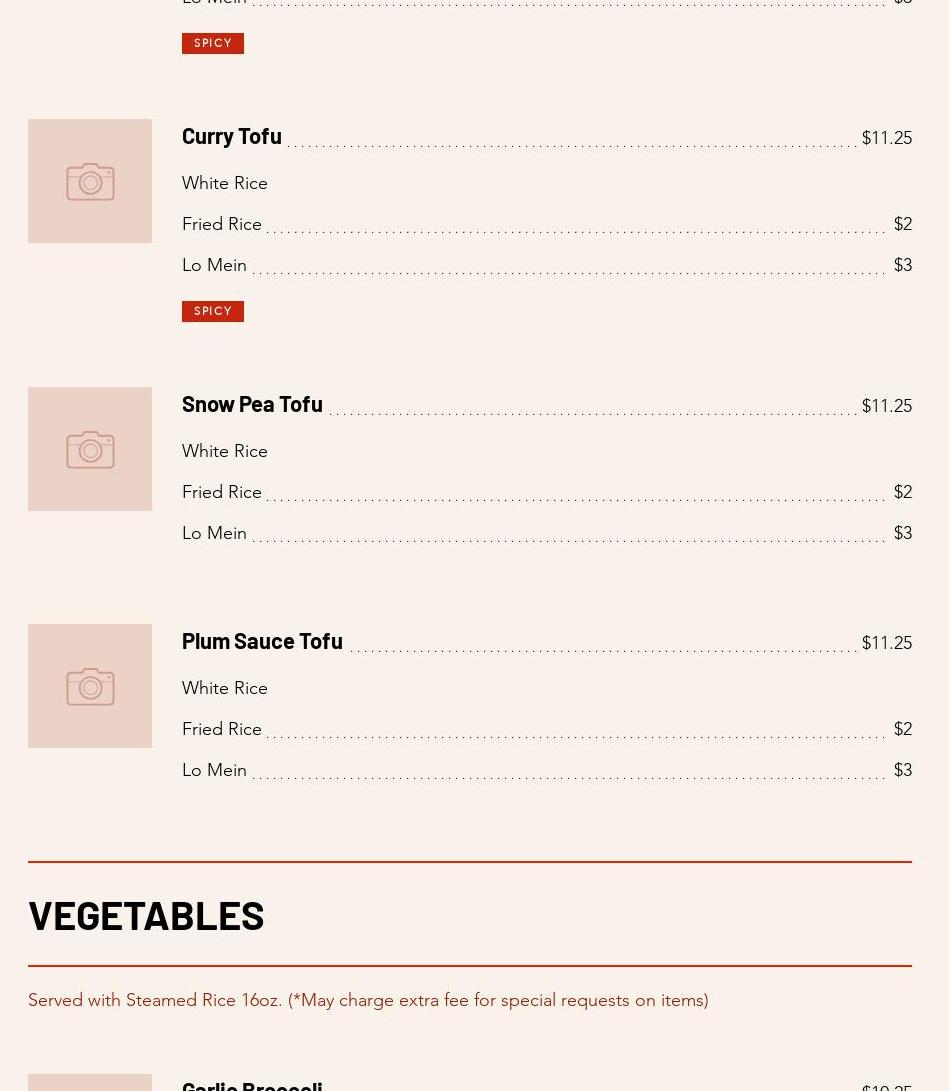Select Lo Mein under Plum Sauce Tofu
The height and width of the screenshot is (1091, 949).
click(x=214, y=771)
